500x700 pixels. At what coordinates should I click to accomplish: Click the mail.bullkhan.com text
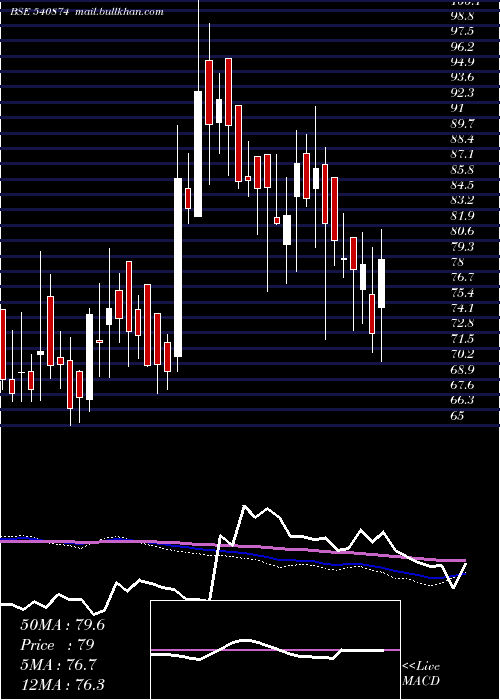tap(119, 12)
